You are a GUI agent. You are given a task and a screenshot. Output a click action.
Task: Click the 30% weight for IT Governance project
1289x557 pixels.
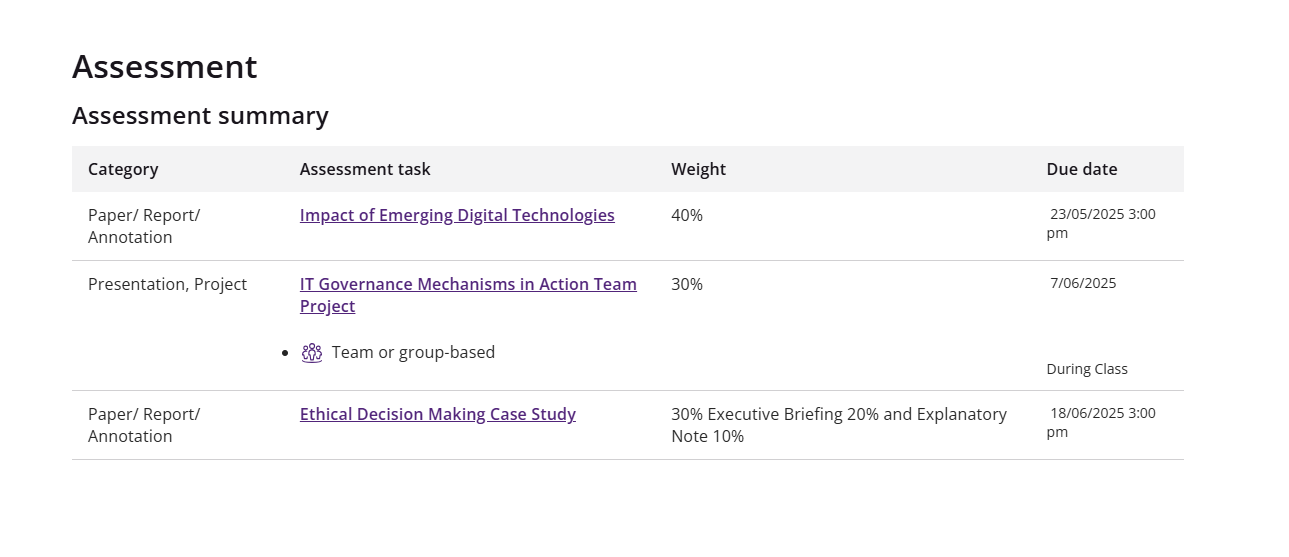click(x=687, y=284)
